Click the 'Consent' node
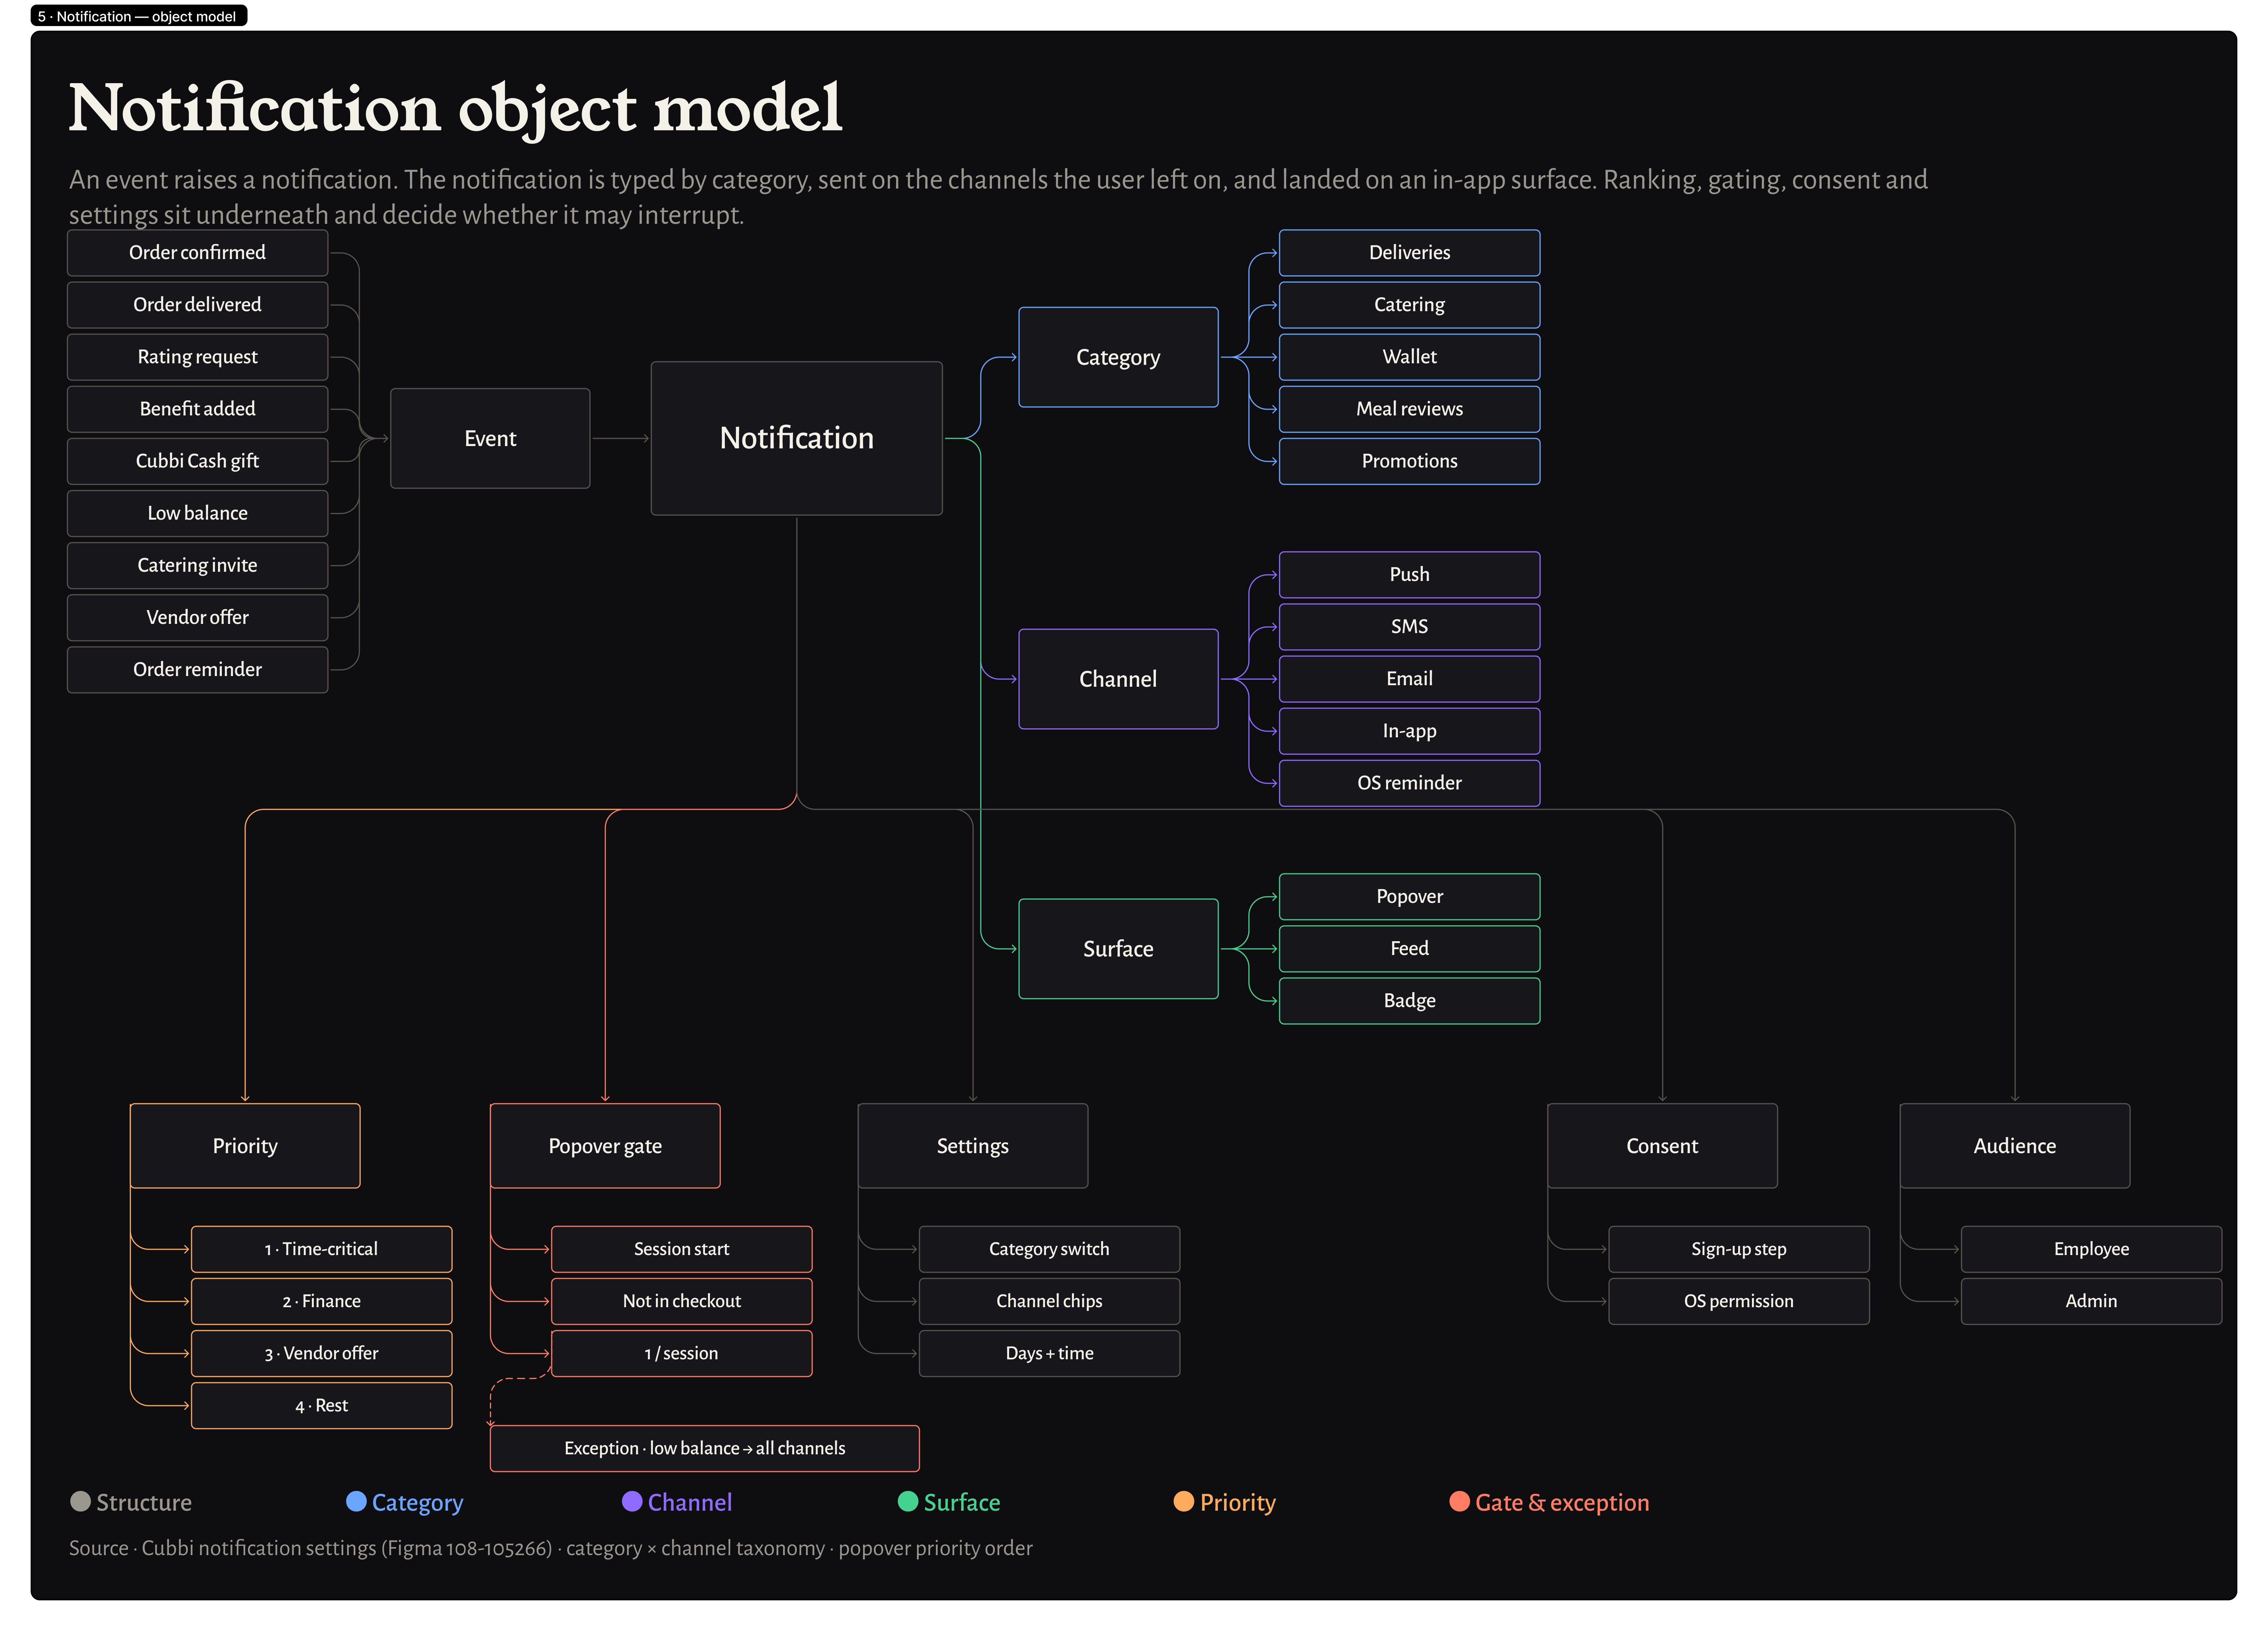2268x1631 pixels. click(1662, 1146)
